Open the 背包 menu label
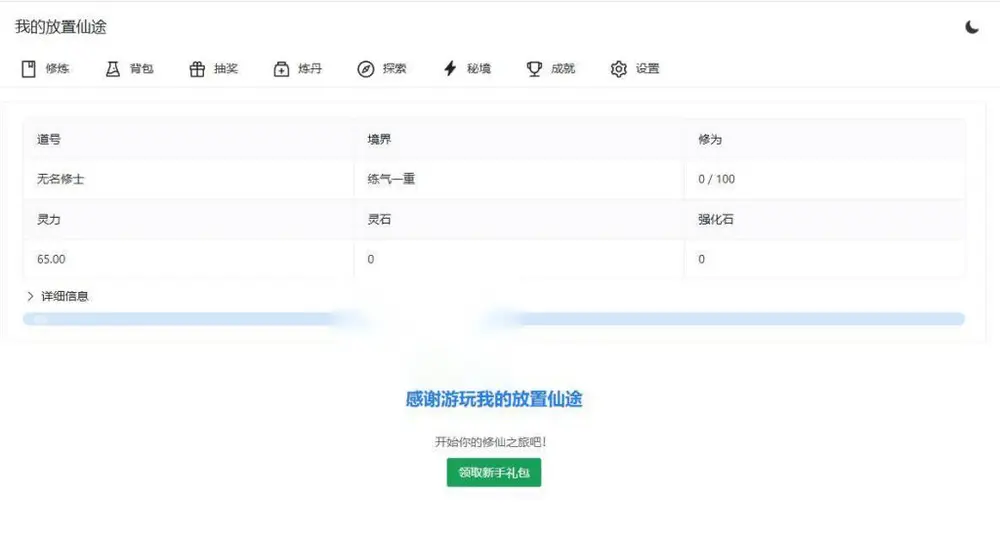Screen dimensions: 1000x534 (x=142, y=69)
